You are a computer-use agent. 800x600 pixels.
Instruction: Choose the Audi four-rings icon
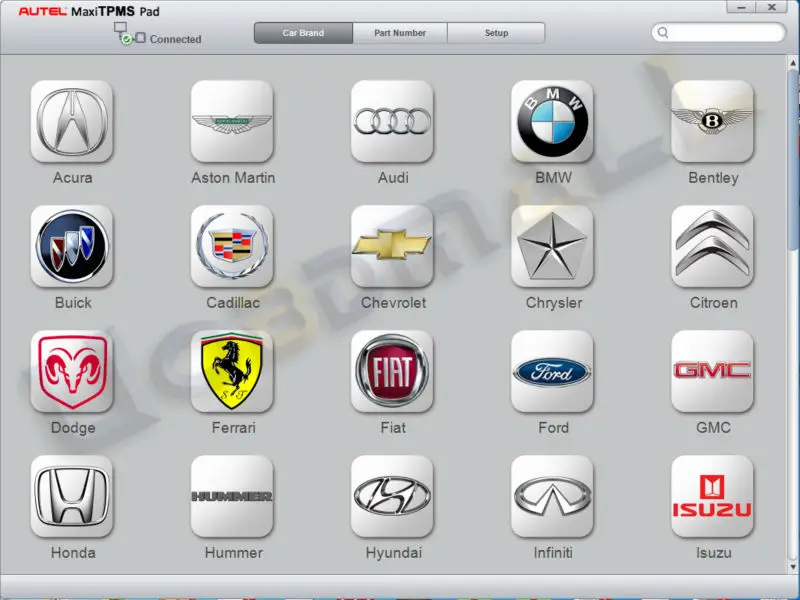tap(392, 121)
